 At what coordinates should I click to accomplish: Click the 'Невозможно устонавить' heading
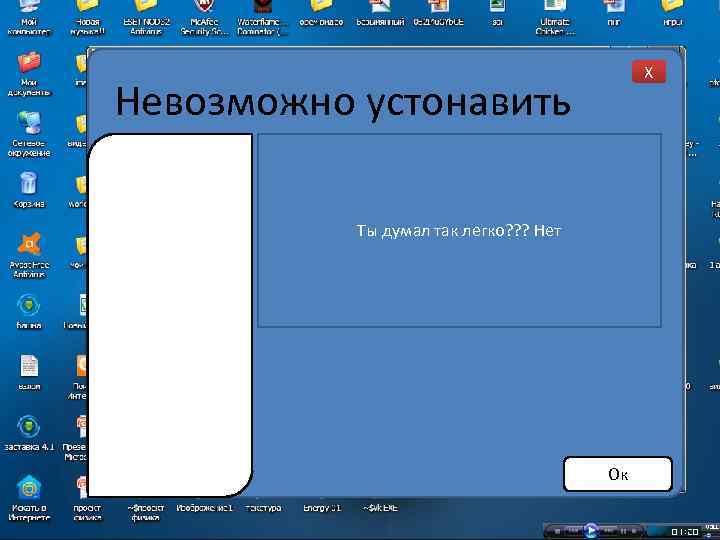click(343, 101)
